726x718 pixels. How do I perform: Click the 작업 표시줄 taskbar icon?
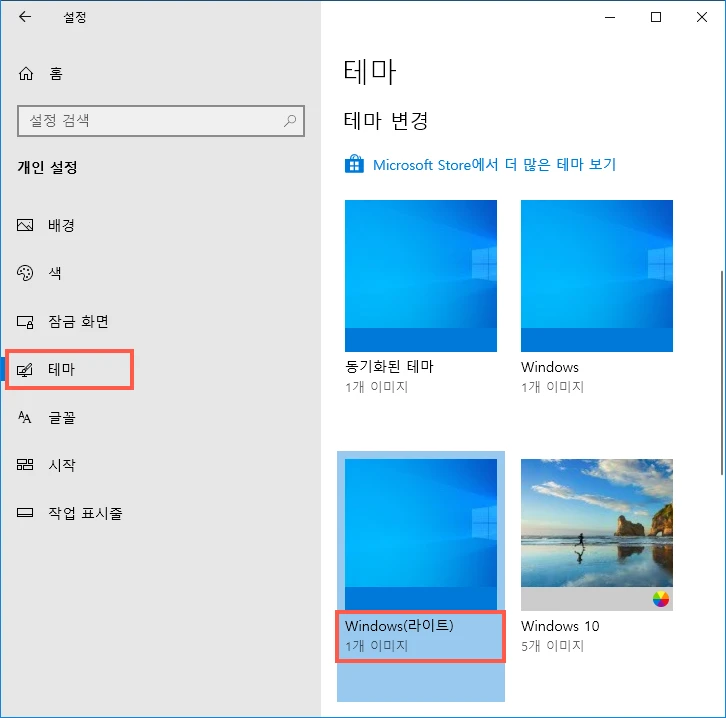click(x=25, y=512)
